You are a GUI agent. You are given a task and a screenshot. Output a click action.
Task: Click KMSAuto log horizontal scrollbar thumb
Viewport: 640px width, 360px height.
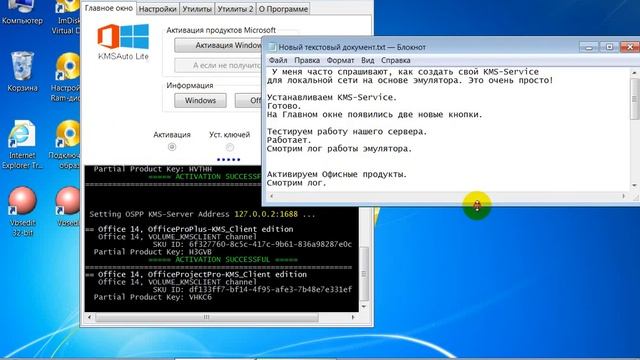(207, 317)
